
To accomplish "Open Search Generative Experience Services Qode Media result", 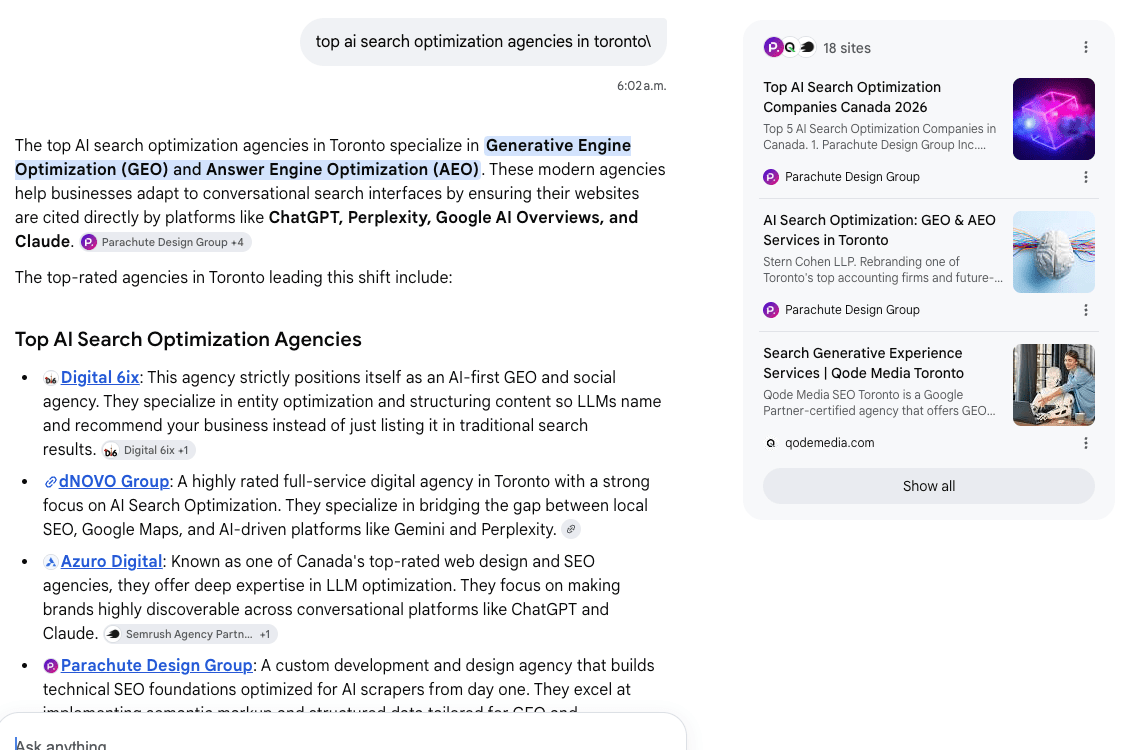I will [863, 363].
